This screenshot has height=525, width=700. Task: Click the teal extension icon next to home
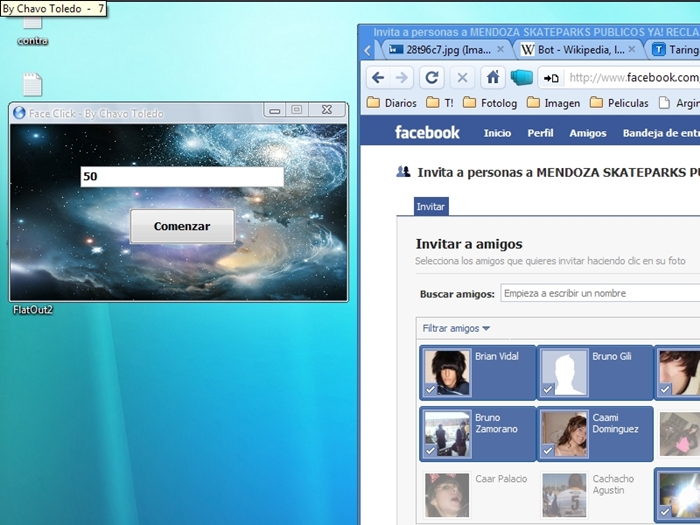(521, 78)
